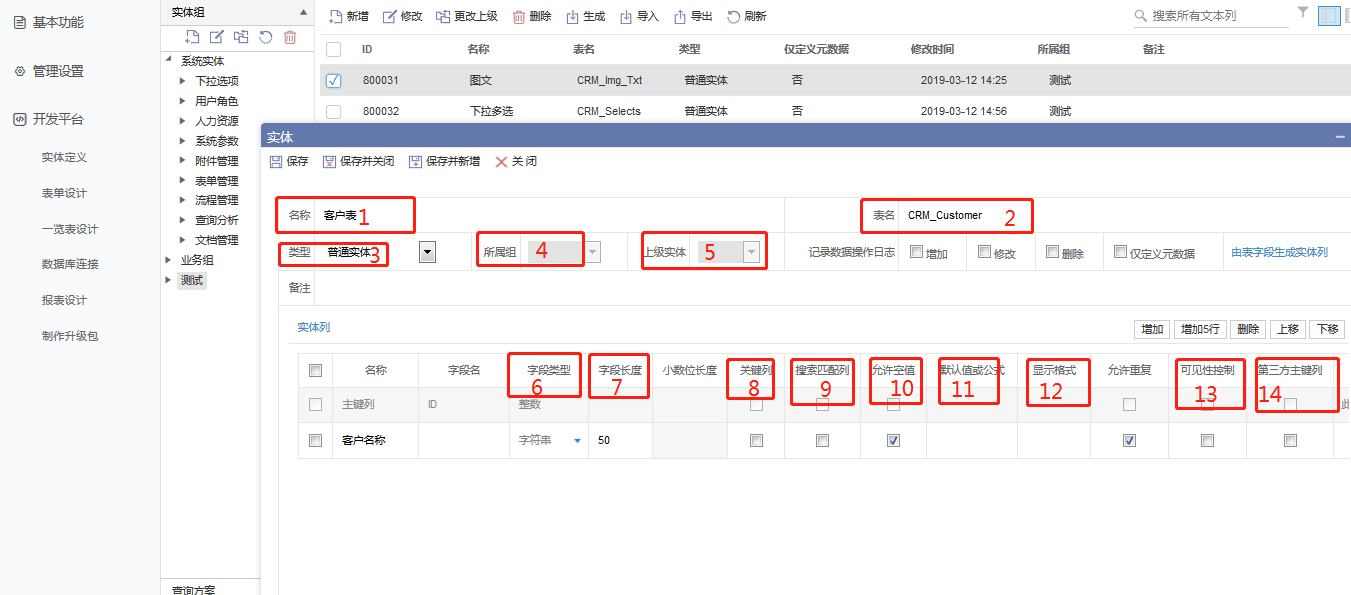Click the red 删除 trash icon in toolbar

click(x=519, y=16)
